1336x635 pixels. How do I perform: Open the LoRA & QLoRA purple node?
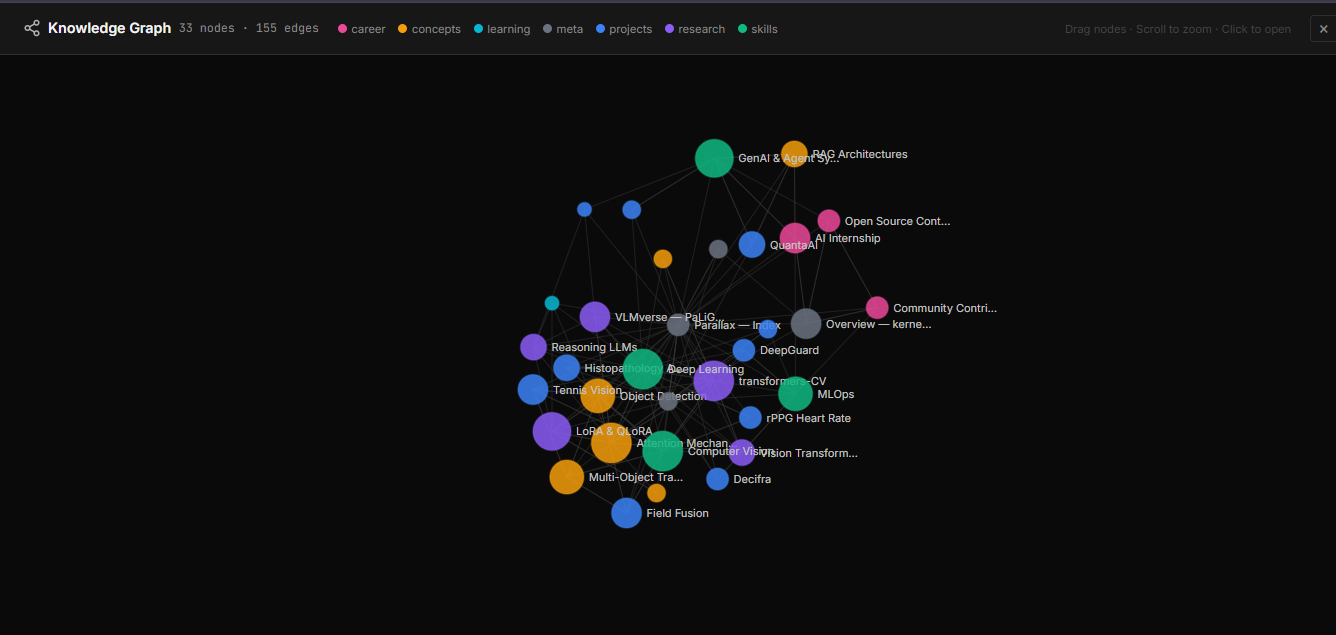pos(552,431)
